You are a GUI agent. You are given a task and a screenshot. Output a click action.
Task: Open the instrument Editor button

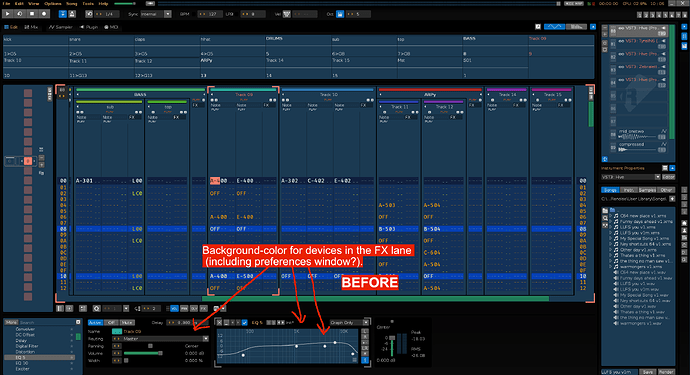(668, 177)
